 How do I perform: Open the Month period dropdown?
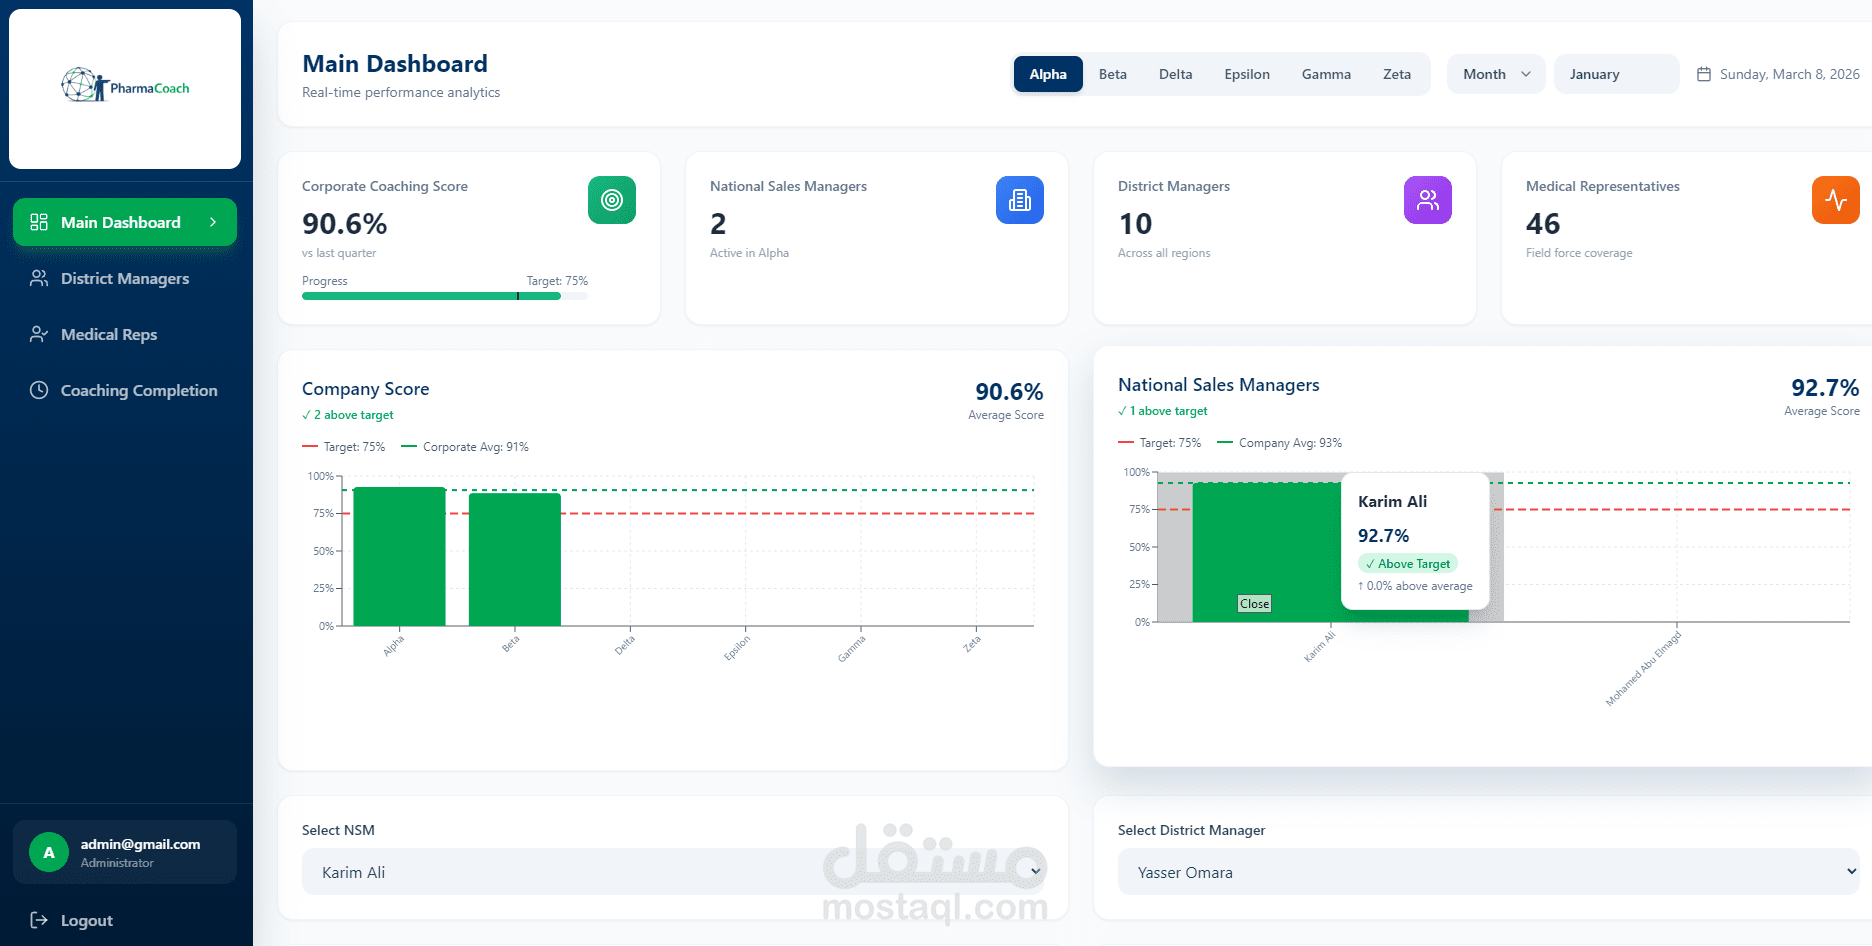click(x=1496, y=74)
